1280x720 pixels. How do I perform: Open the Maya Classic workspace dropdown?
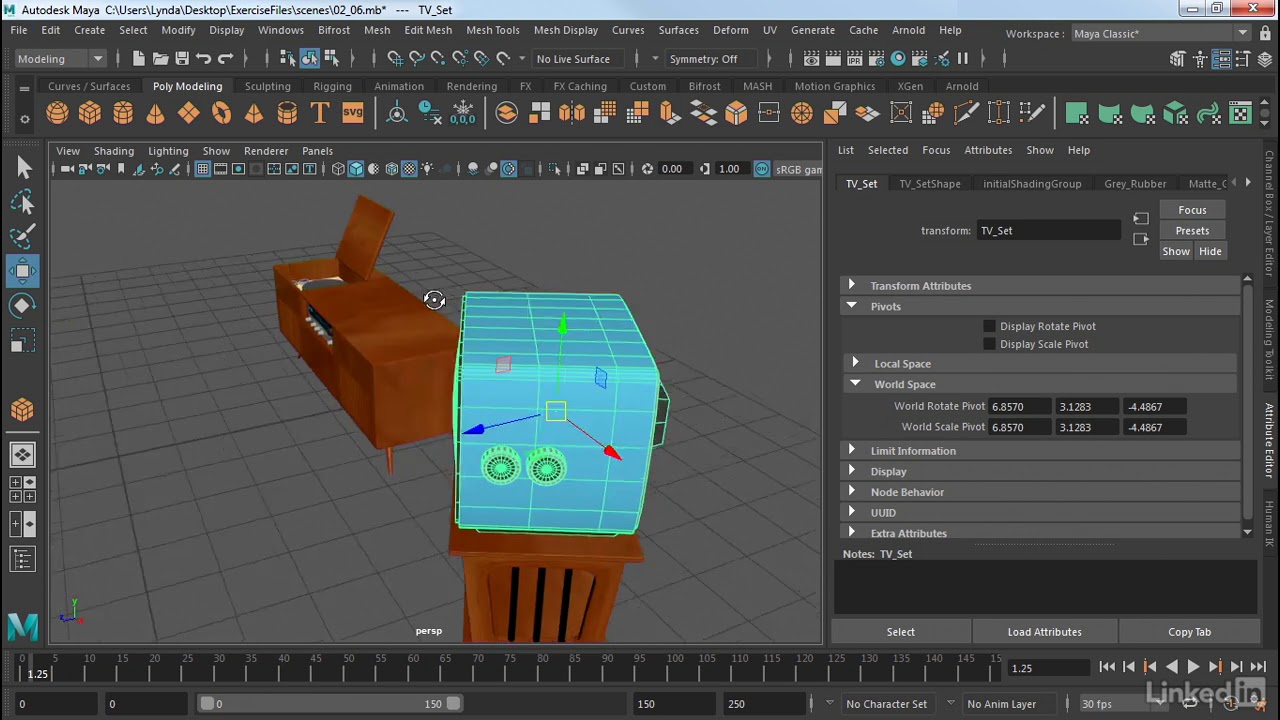click(x=1160, y=33)
